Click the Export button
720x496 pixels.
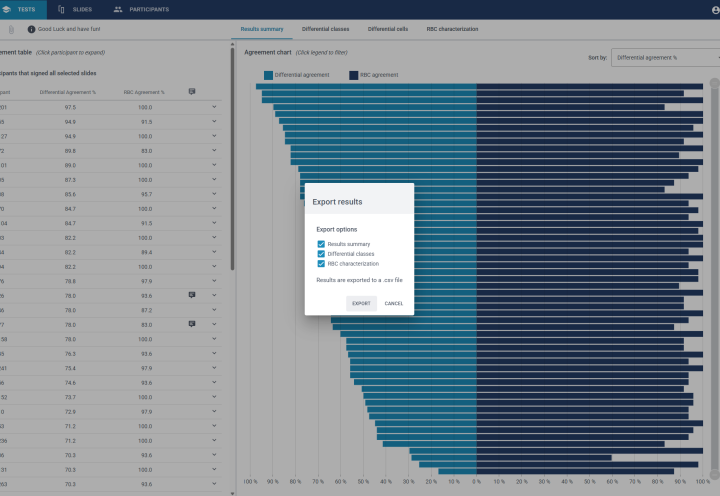pyautogui.click(x=361, y=304)
